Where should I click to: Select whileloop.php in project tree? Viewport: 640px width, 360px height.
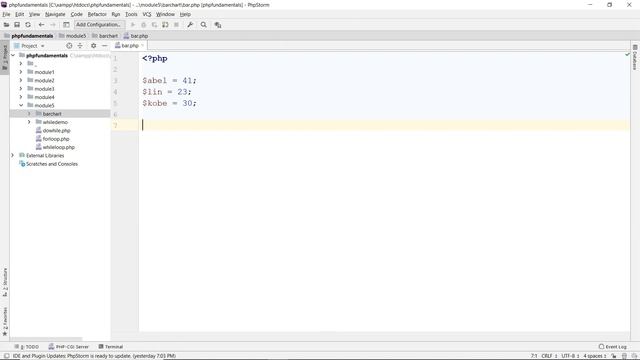coord(58,147)
